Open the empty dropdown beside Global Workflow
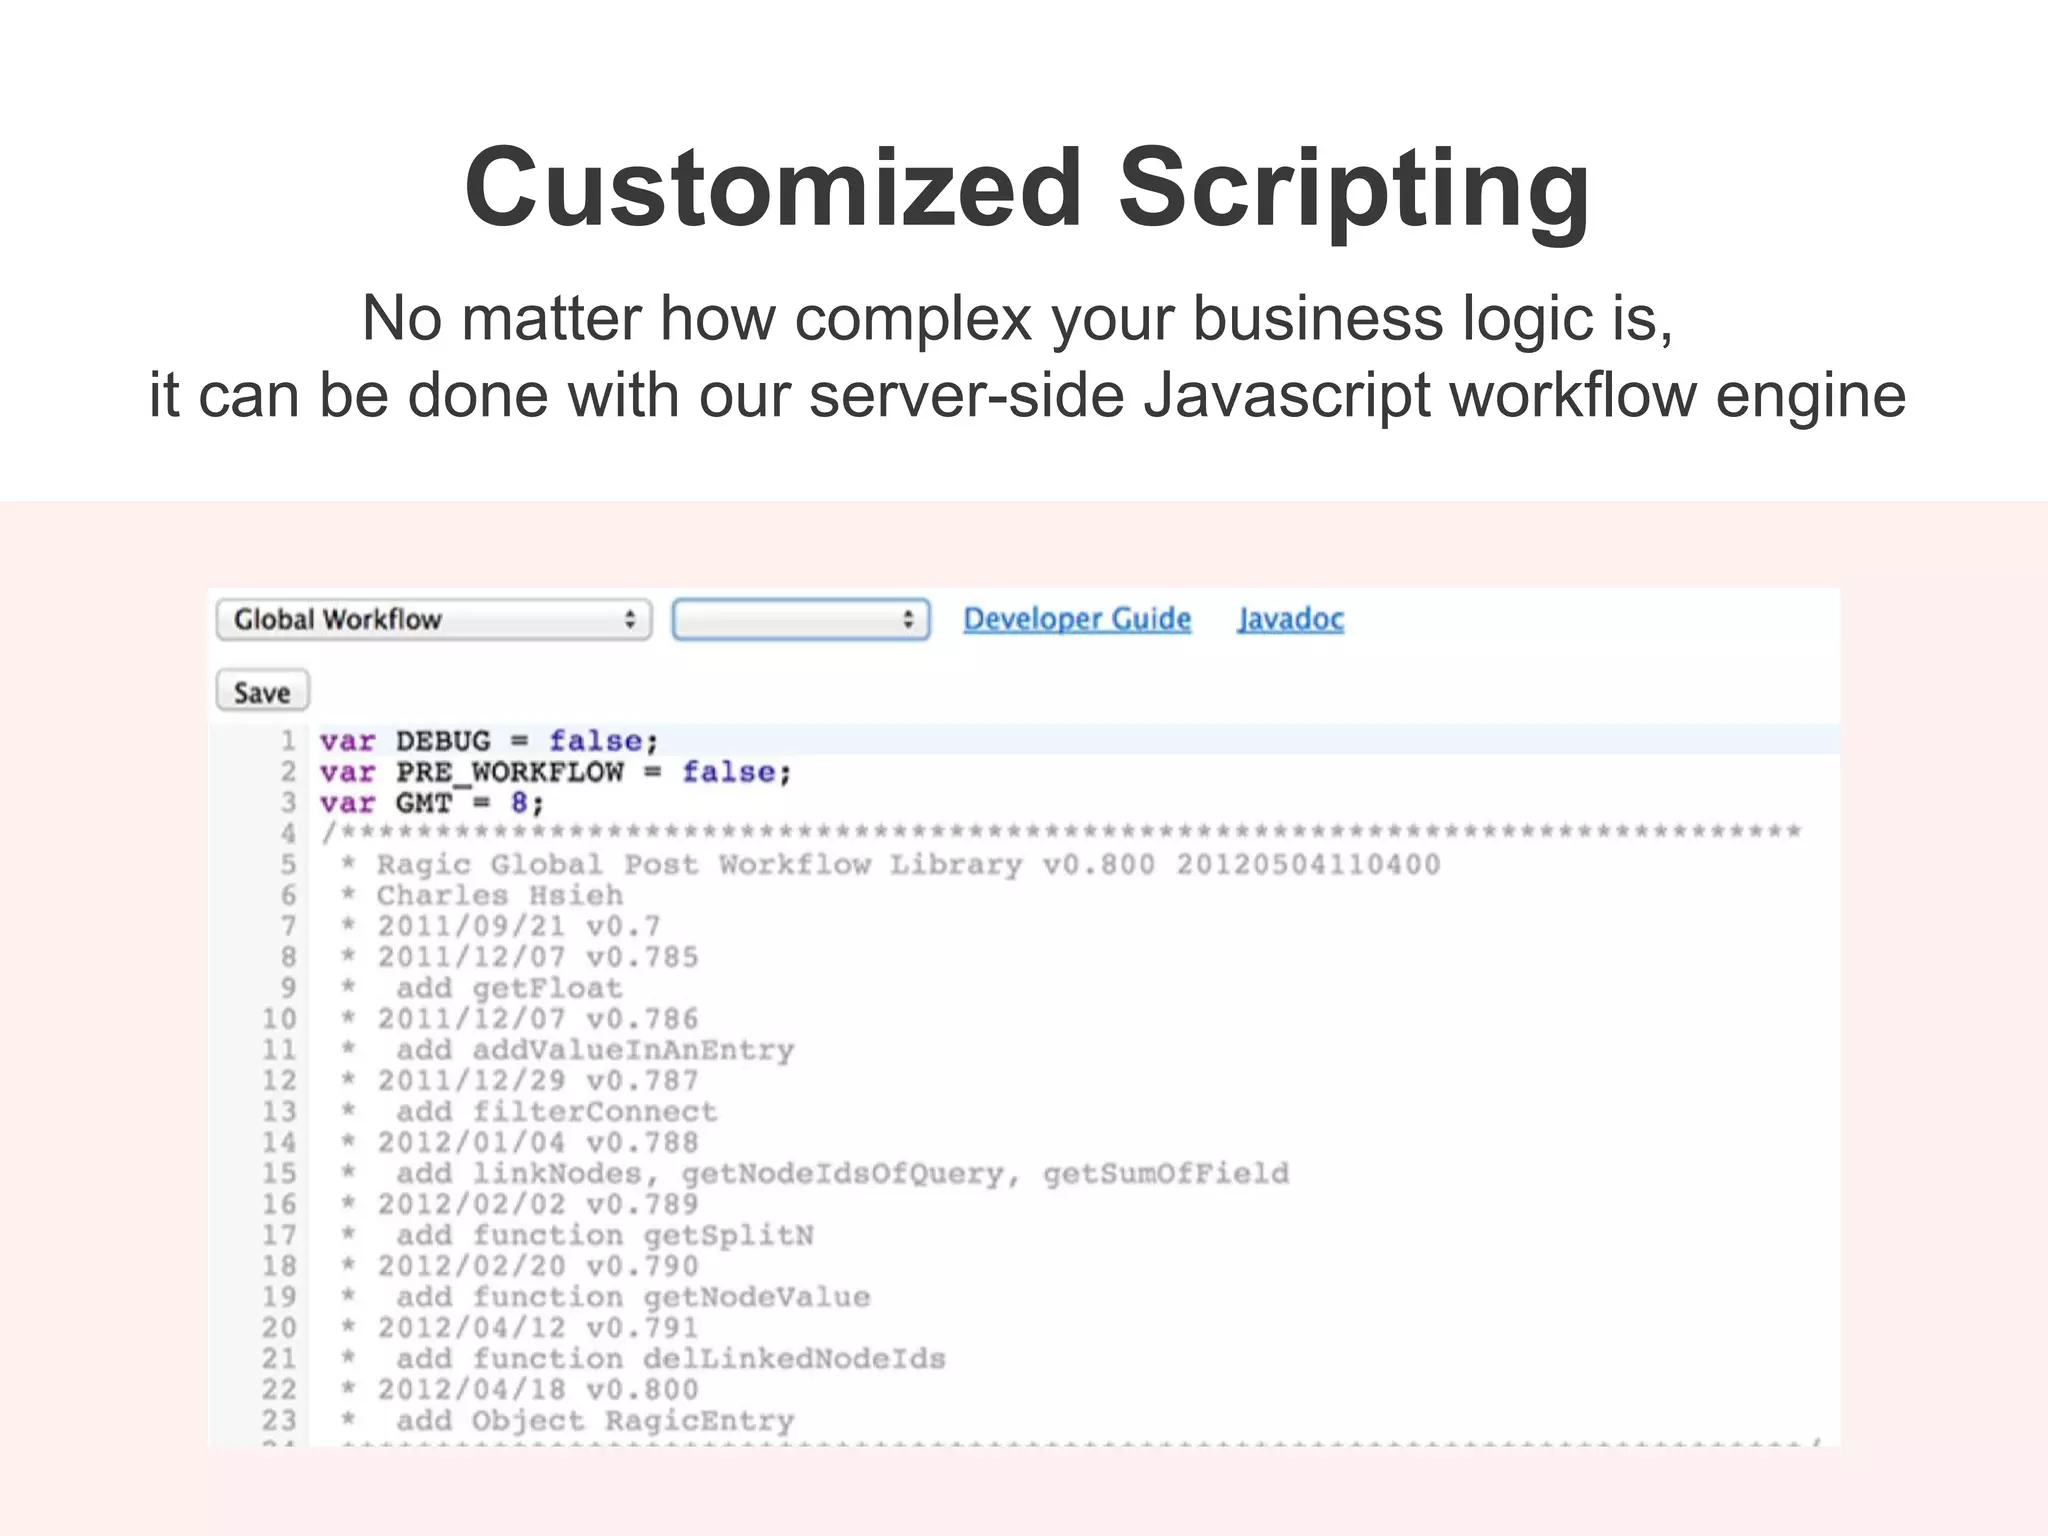 801,619
